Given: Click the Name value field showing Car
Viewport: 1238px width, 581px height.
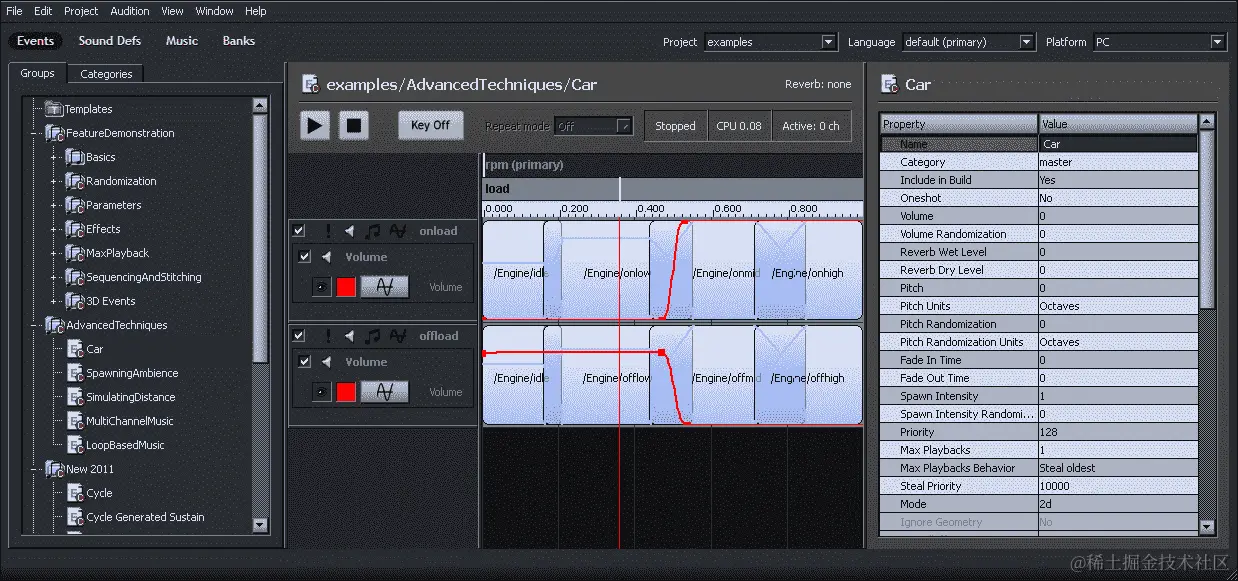Looking at the screenshot, I should (1118, 144).
